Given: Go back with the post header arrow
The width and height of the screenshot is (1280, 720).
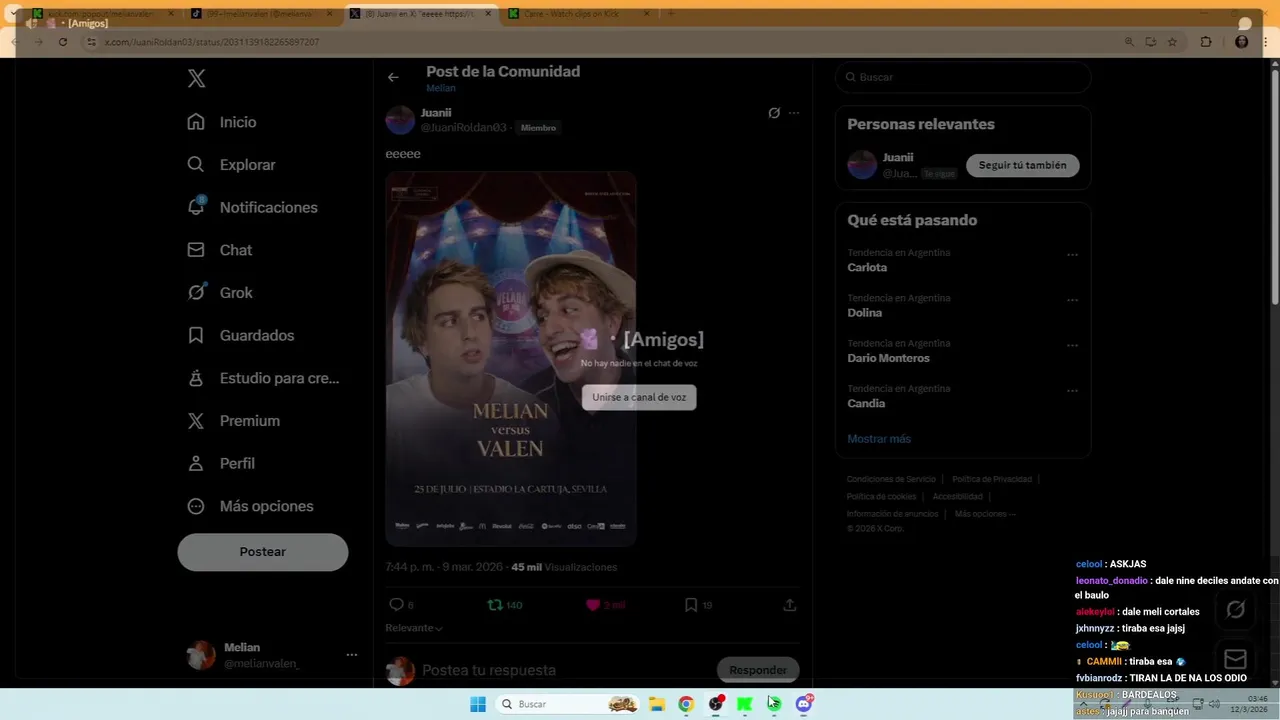Looking at the screenshot, I should [393, 77].
